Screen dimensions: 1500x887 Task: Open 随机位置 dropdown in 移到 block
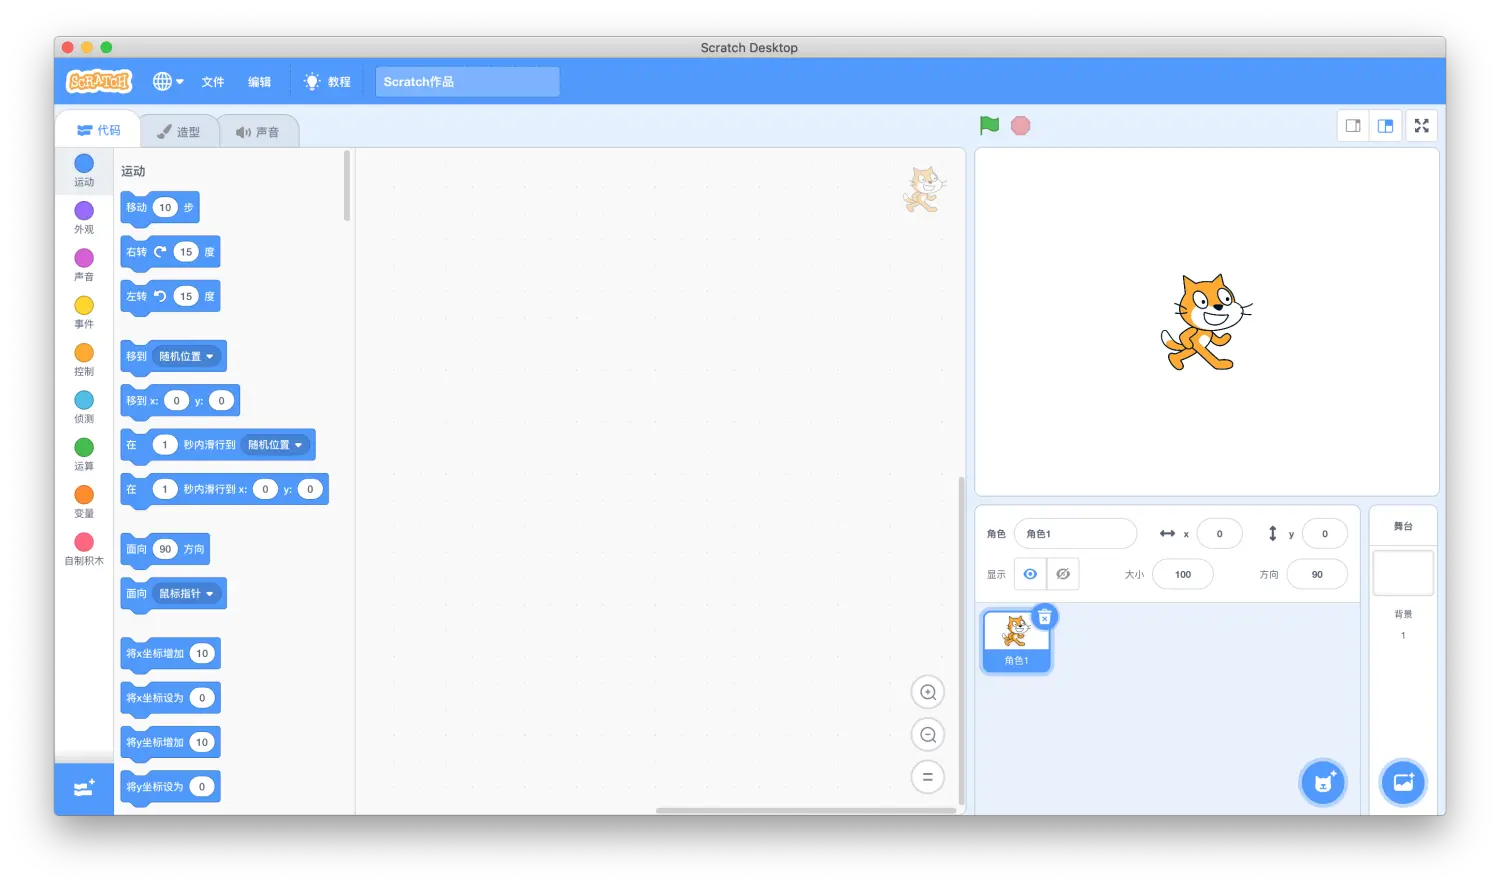[187, 356]
